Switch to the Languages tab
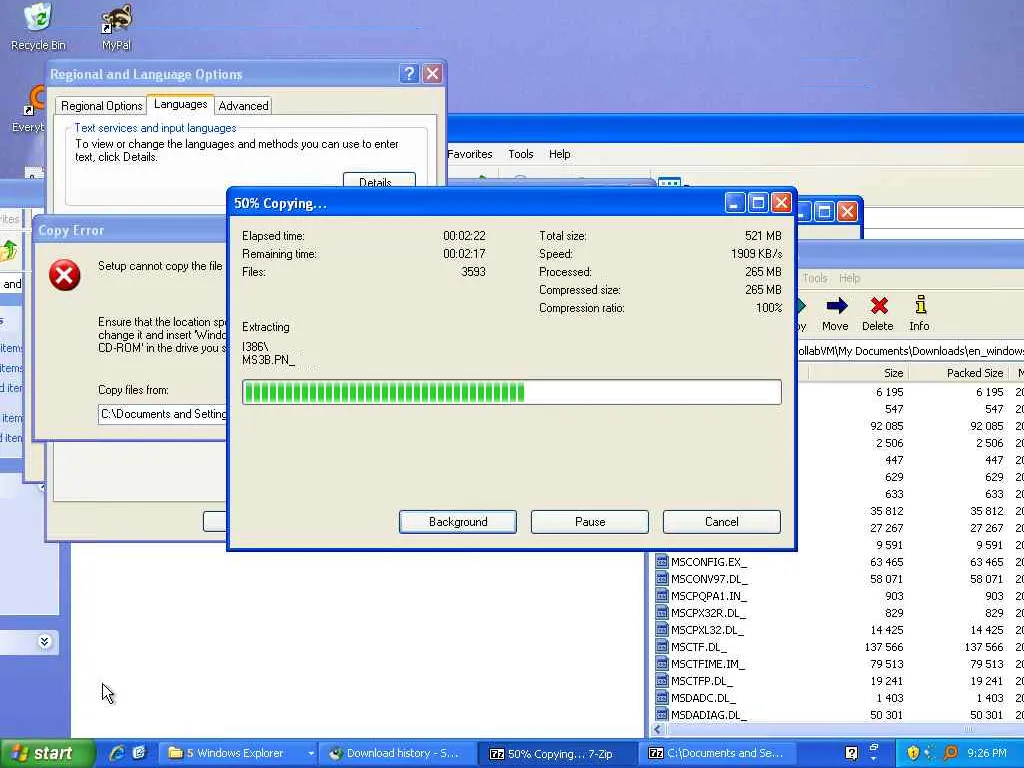 [x=180, y=104]
